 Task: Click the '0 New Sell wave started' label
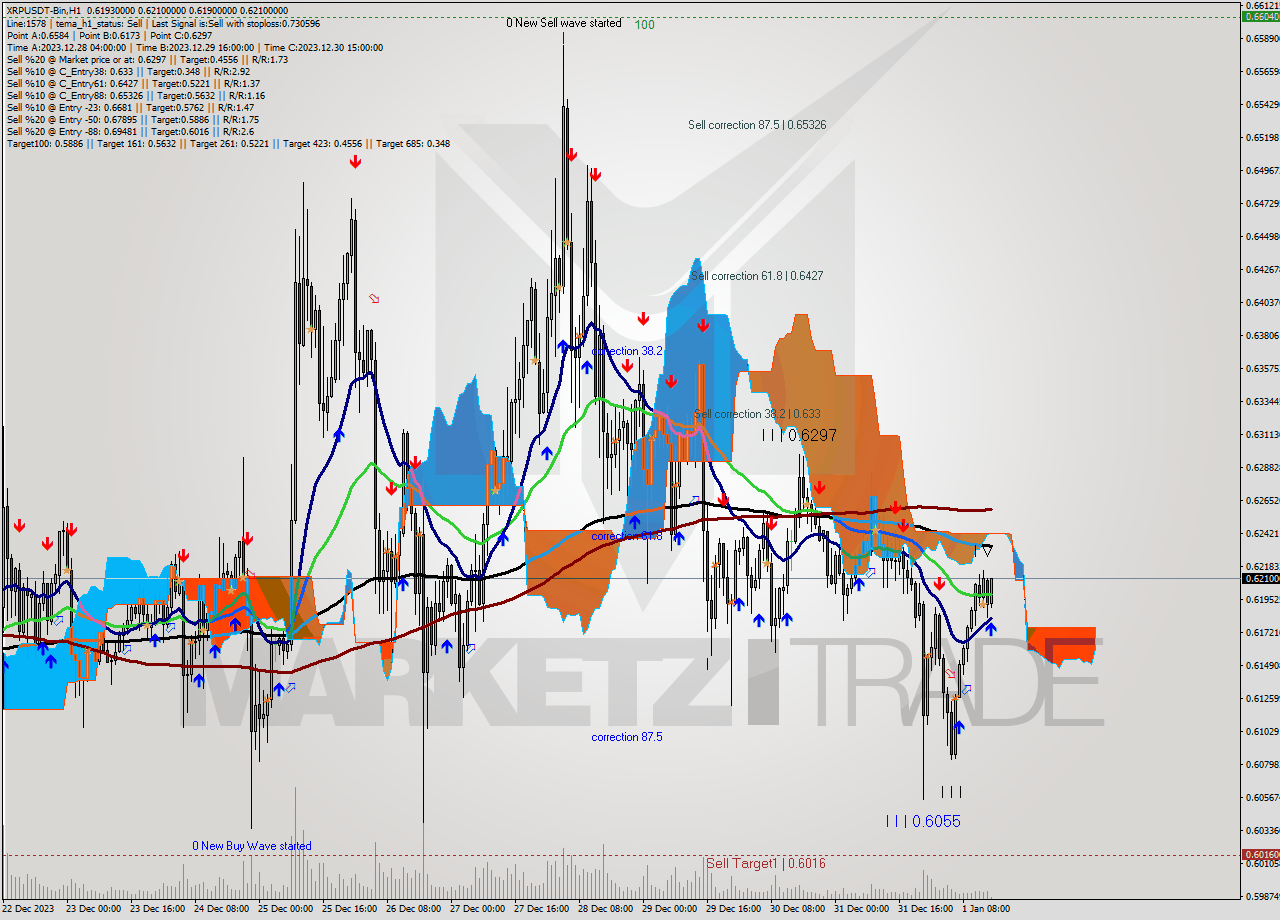point(563,23)
